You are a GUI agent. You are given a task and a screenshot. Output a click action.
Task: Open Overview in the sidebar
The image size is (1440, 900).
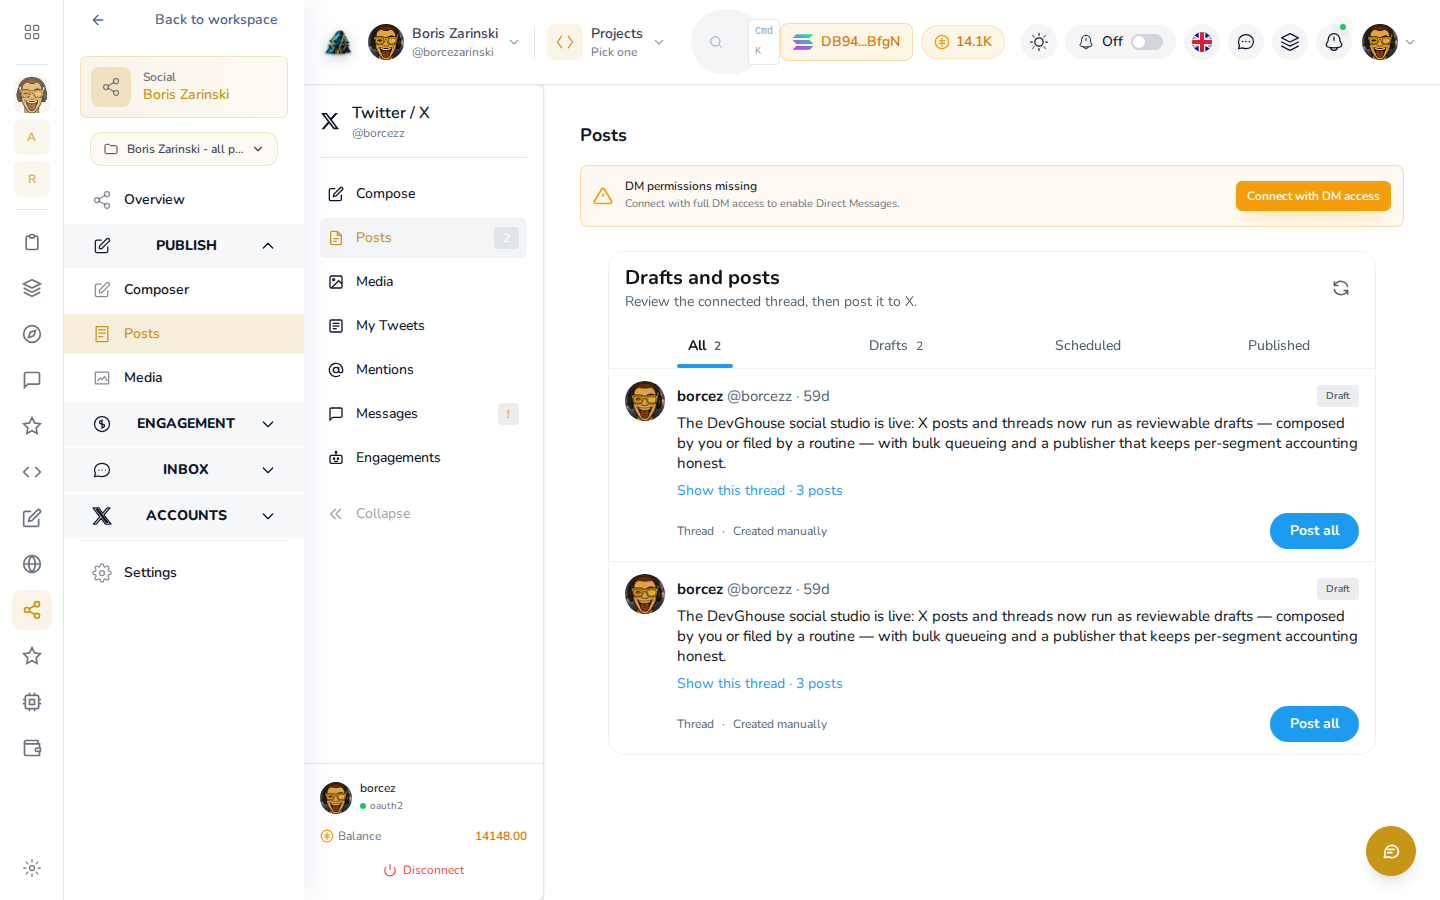click(x=184, y=200)
